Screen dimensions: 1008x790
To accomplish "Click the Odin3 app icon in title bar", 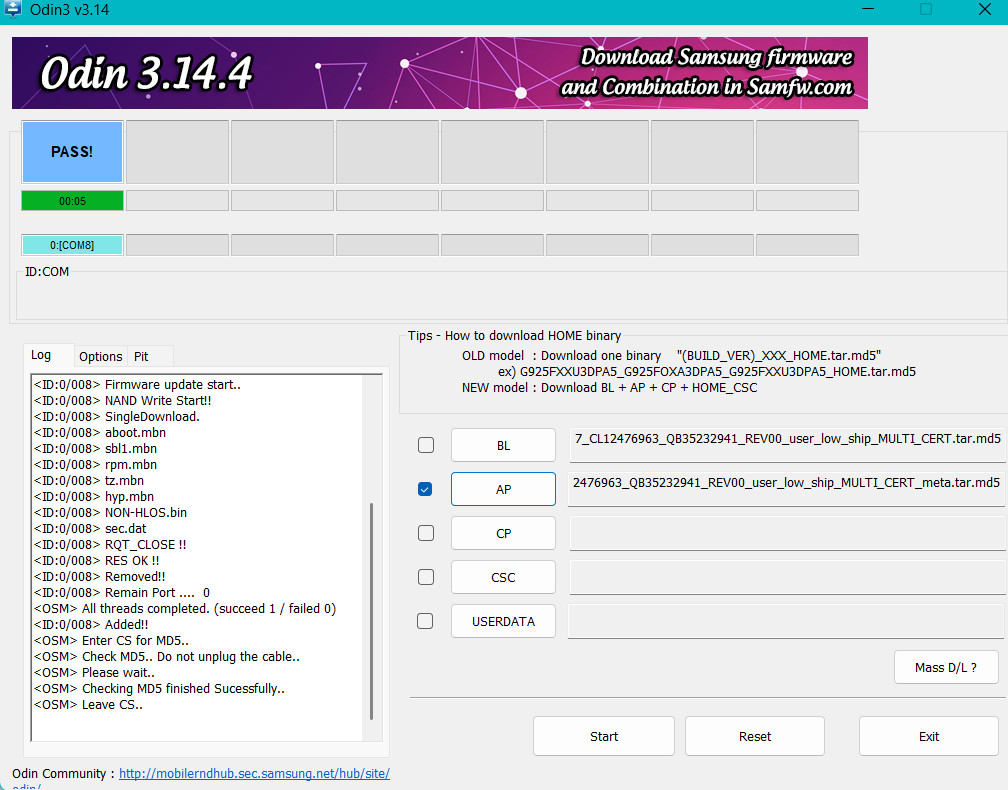I will pos(13,9).
